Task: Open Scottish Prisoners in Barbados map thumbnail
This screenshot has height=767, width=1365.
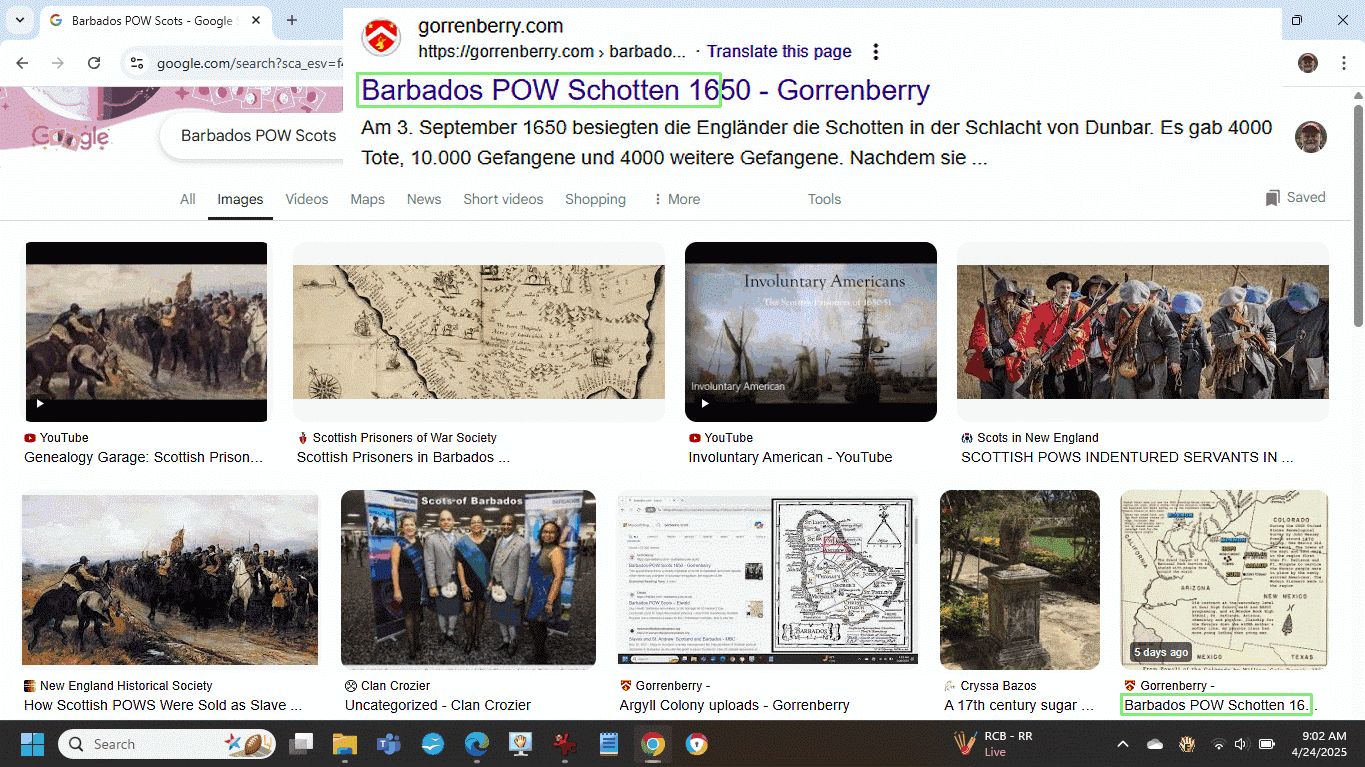Action: (478, 332)
